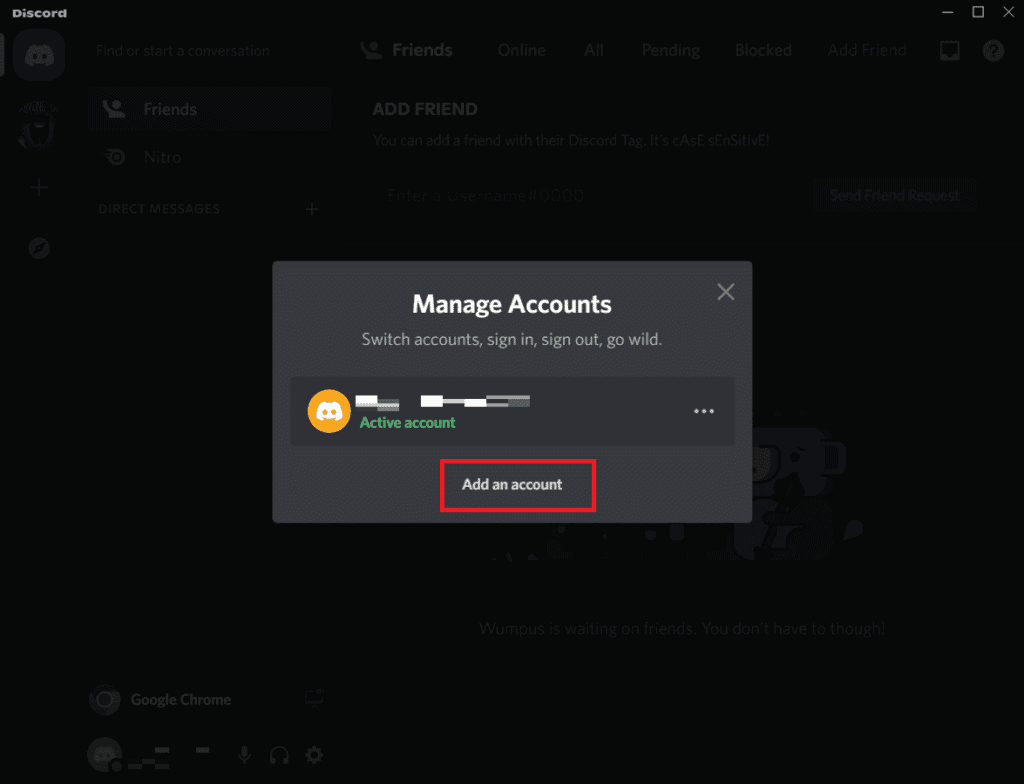Click the Add an account button
Viewport: 1024px width, 784px height.
pos(512,485)
